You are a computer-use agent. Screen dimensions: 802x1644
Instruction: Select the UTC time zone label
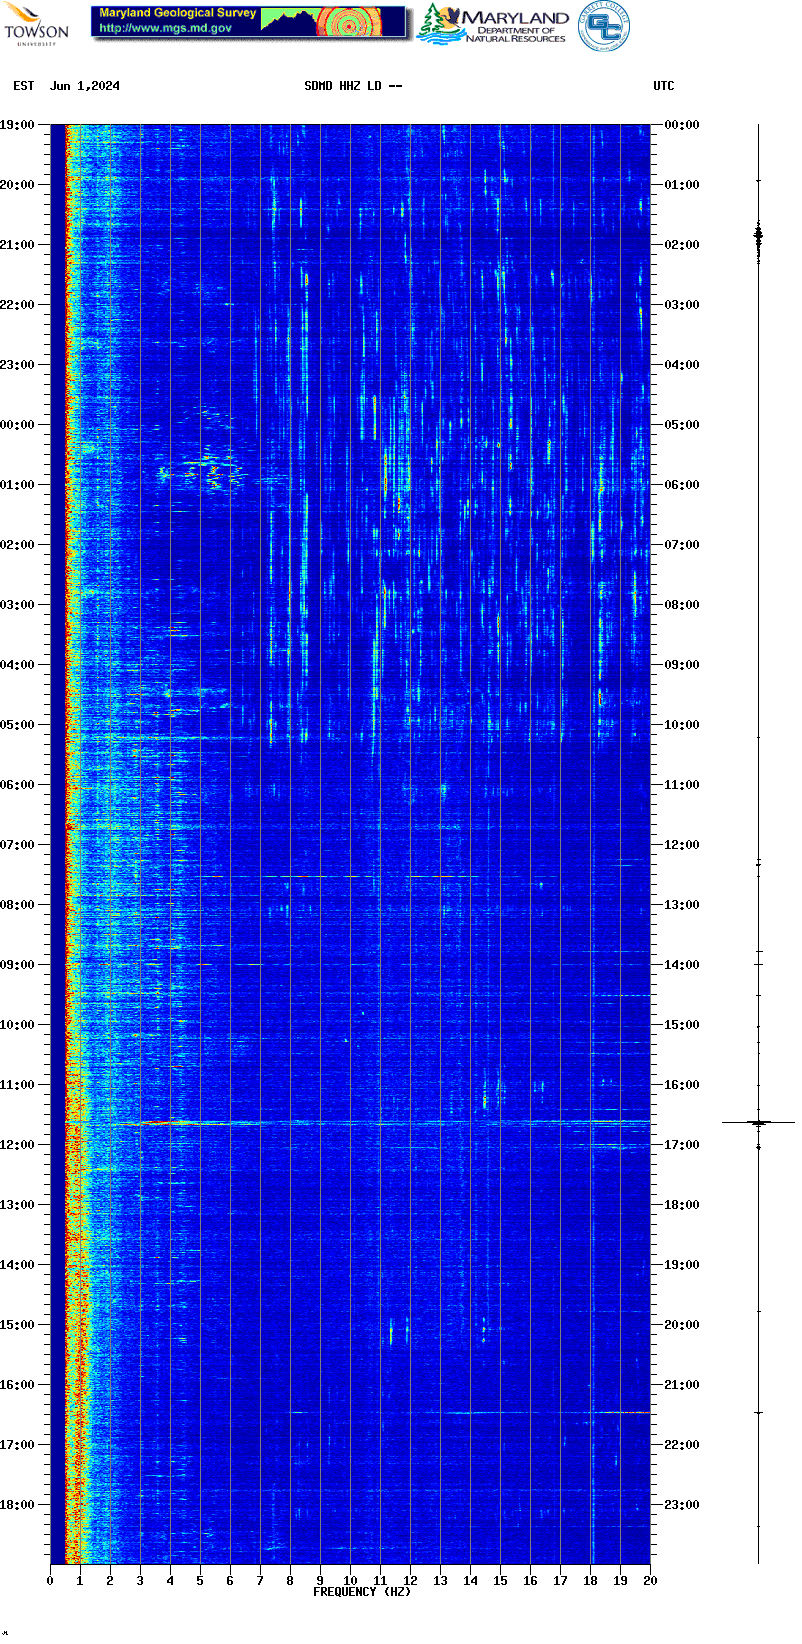coord(664,86)
